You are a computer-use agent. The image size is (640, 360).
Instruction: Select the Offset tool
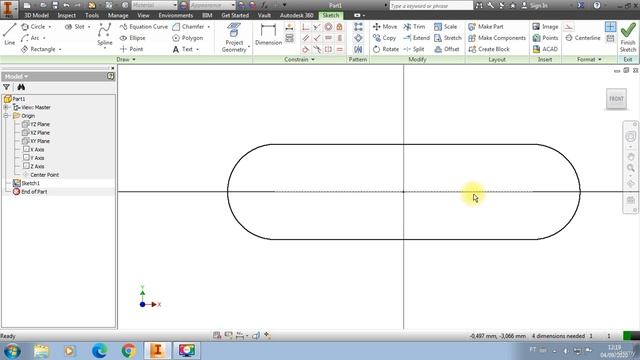tap(447, 49)
